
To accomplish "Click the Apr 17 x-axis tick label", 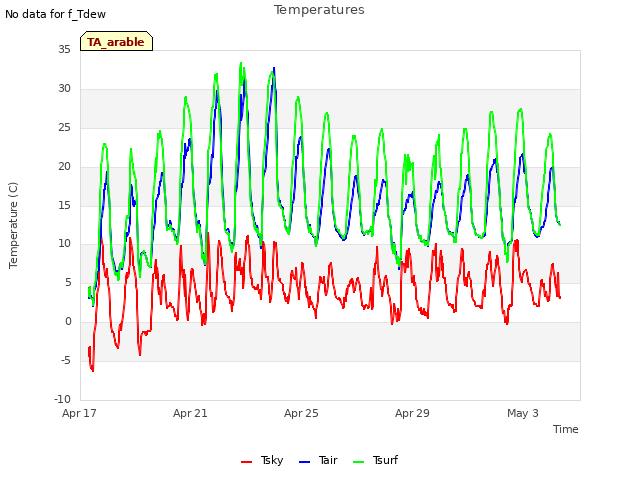I will (x=79, y=413).
